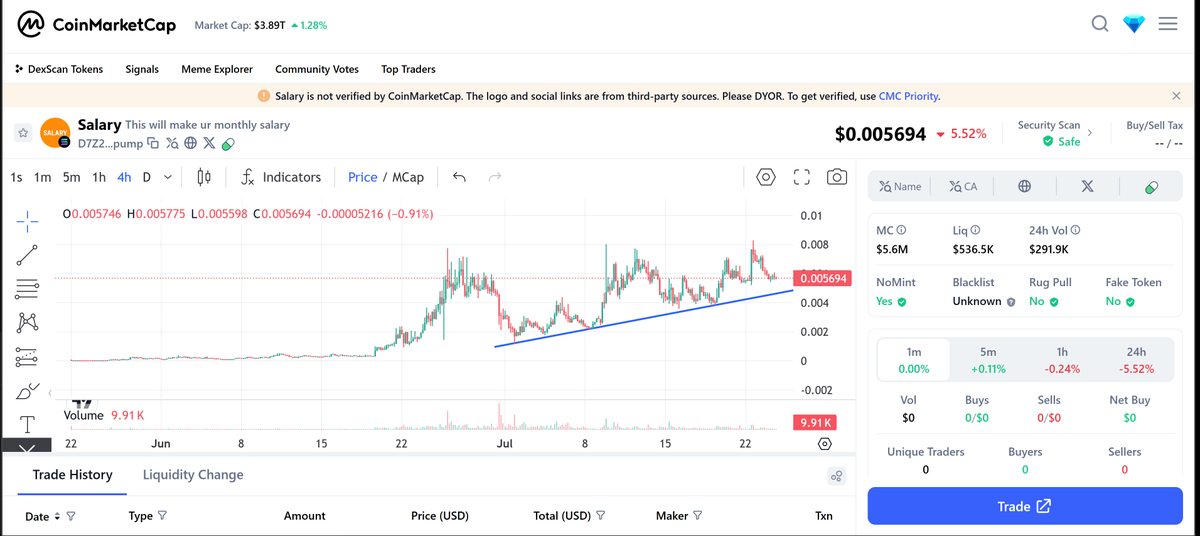Click green pill icon beside token address

point(228,143)
